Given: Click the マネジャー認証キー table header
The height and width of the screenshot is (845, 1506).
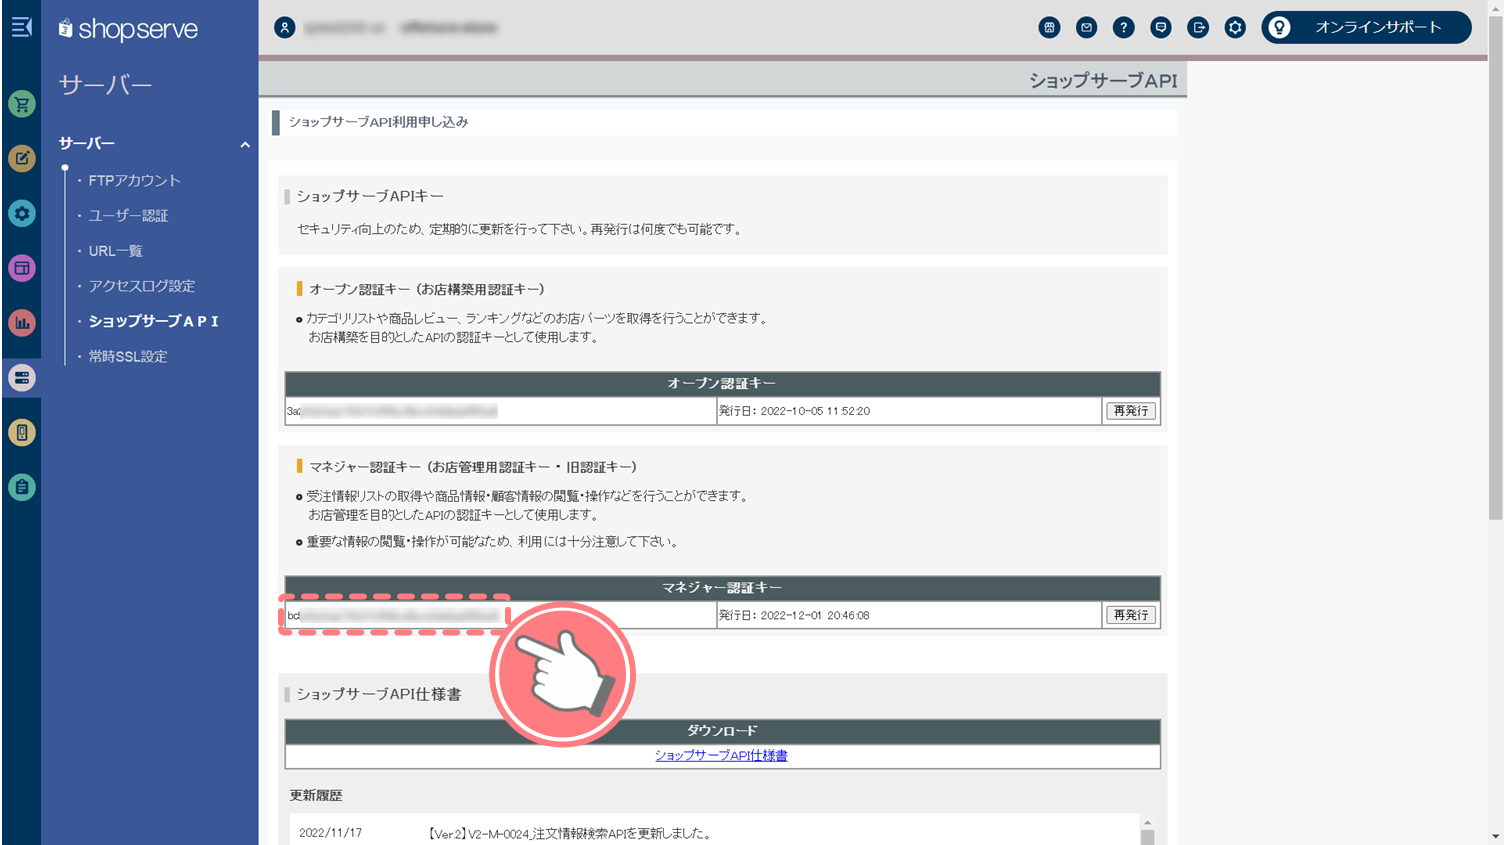Looking at the screenshot, I should point(722,588).
